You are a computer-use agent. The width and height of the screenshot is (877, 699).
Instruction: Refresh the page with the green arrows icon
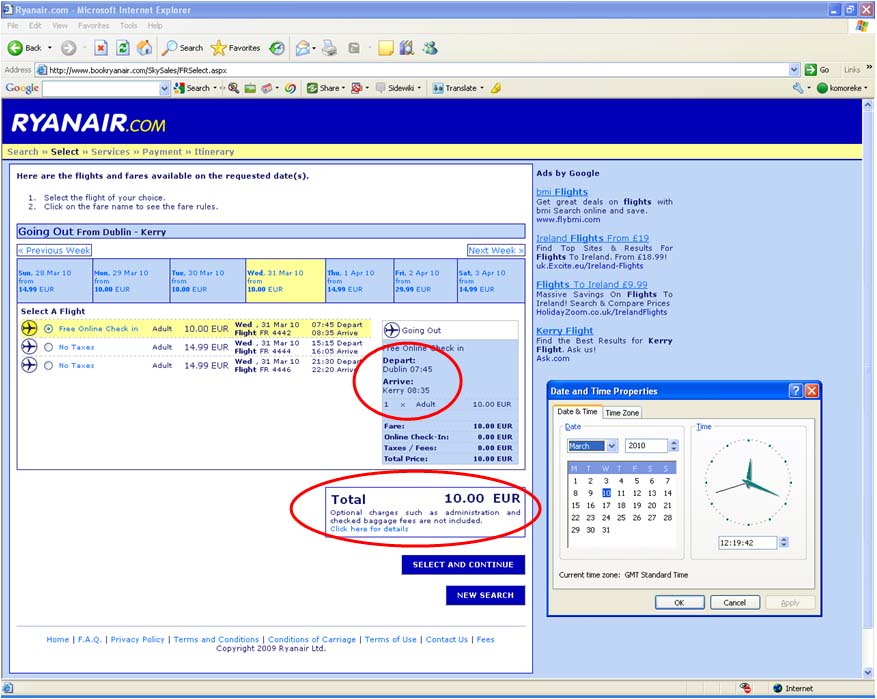coord(122,48)
